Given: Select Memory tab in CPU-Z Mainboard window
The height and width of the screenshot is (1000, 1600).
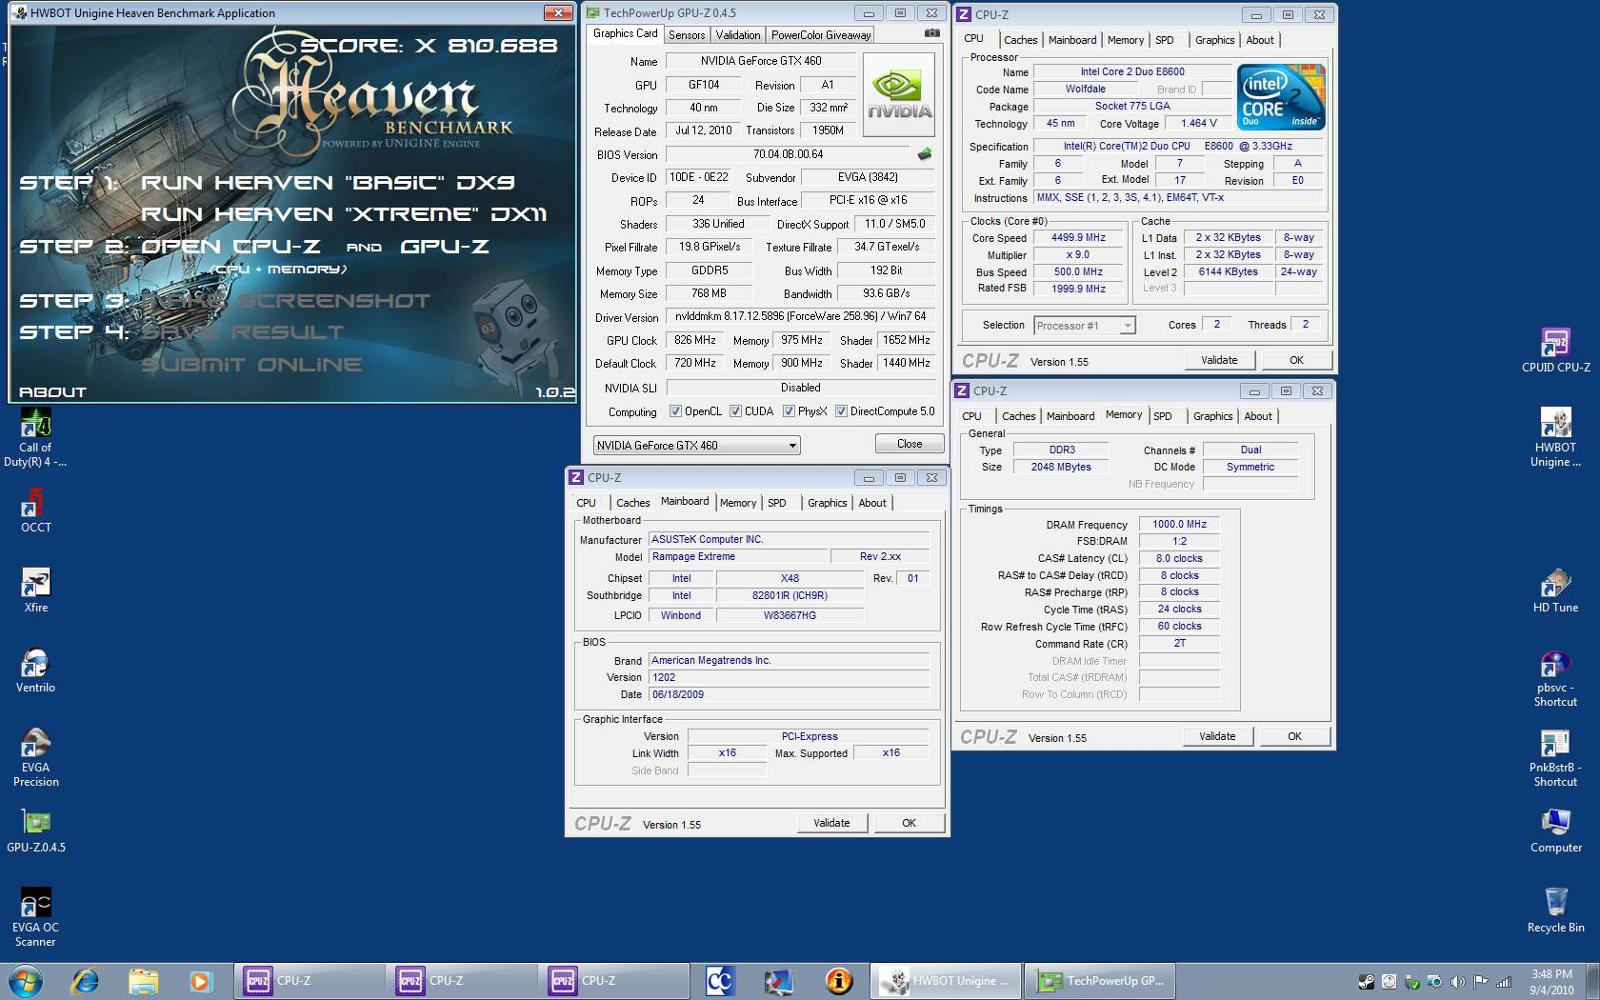Looking at the screenshot, I should (737, 503).
